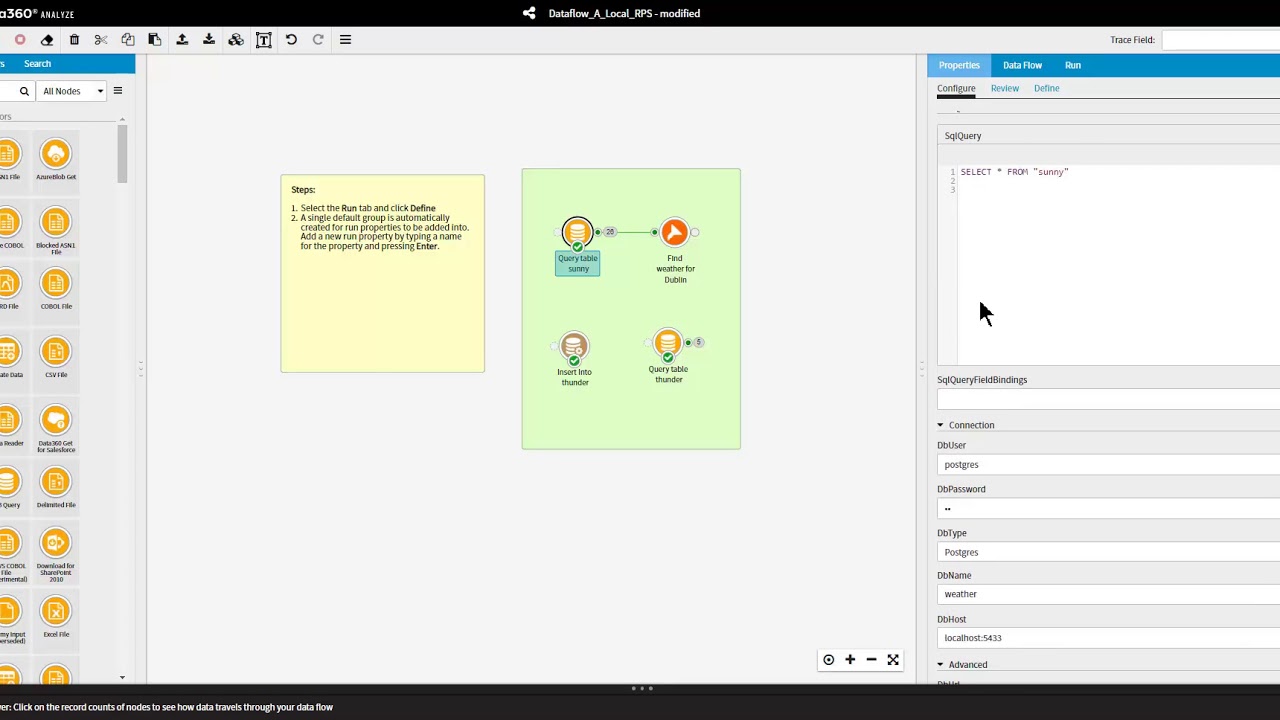Screen dimensions: 1280x720
Task: Click the copy icon in toolbar
Action: point(128,40)
